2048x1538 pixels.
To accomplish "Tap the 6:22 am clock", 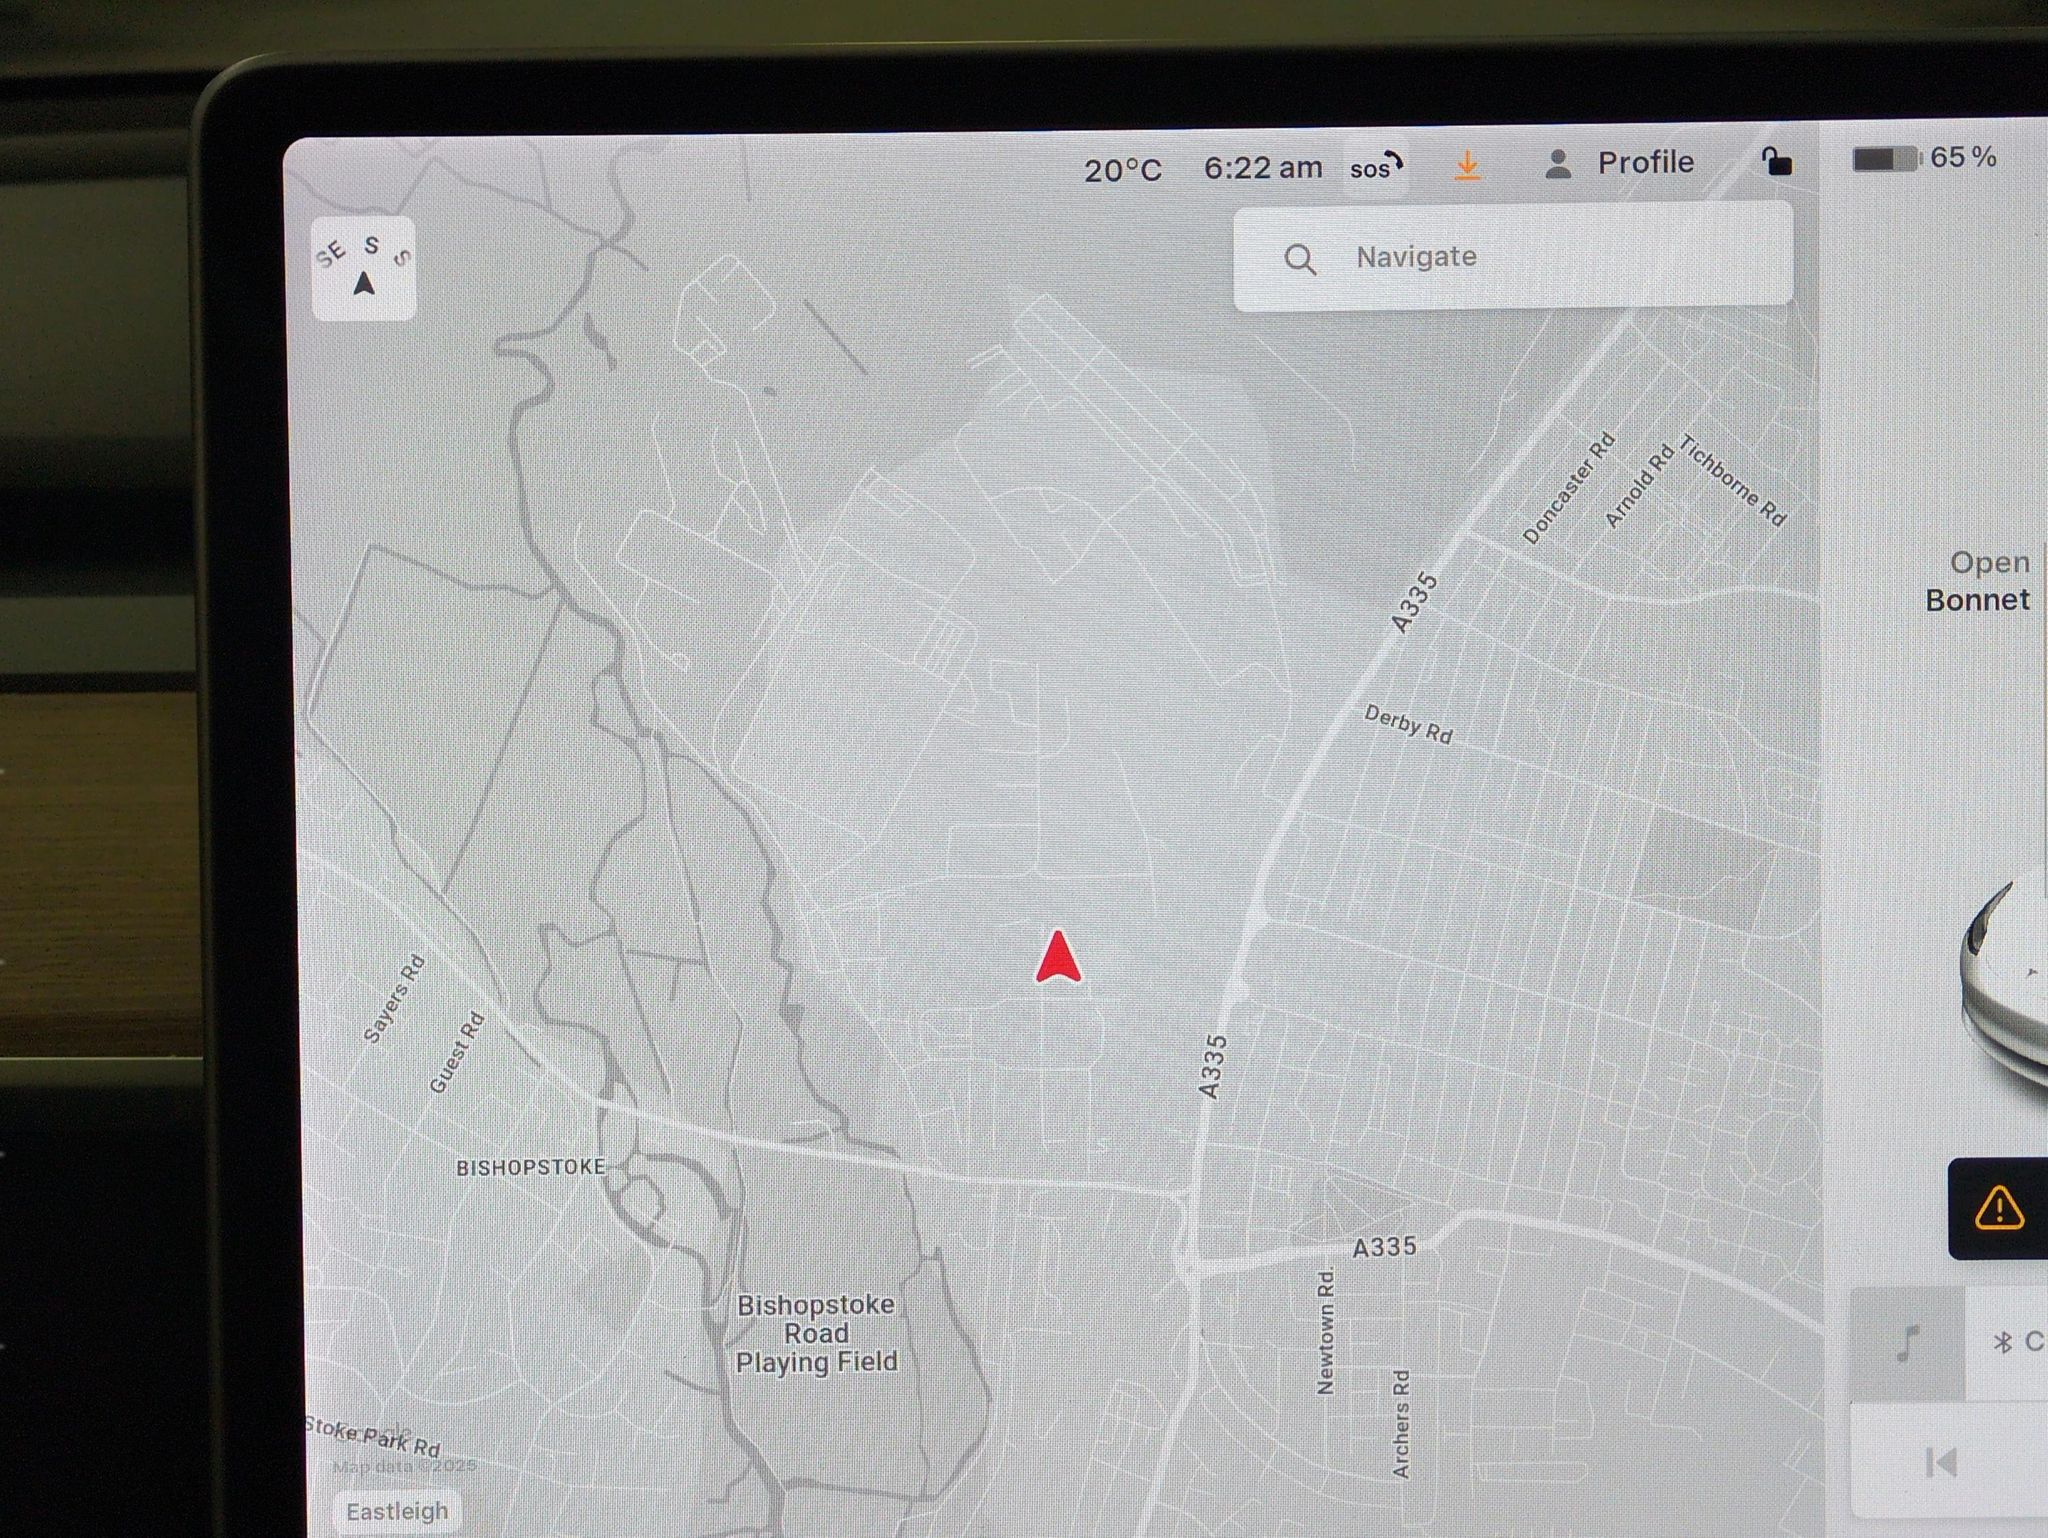I will (1263, 168).
